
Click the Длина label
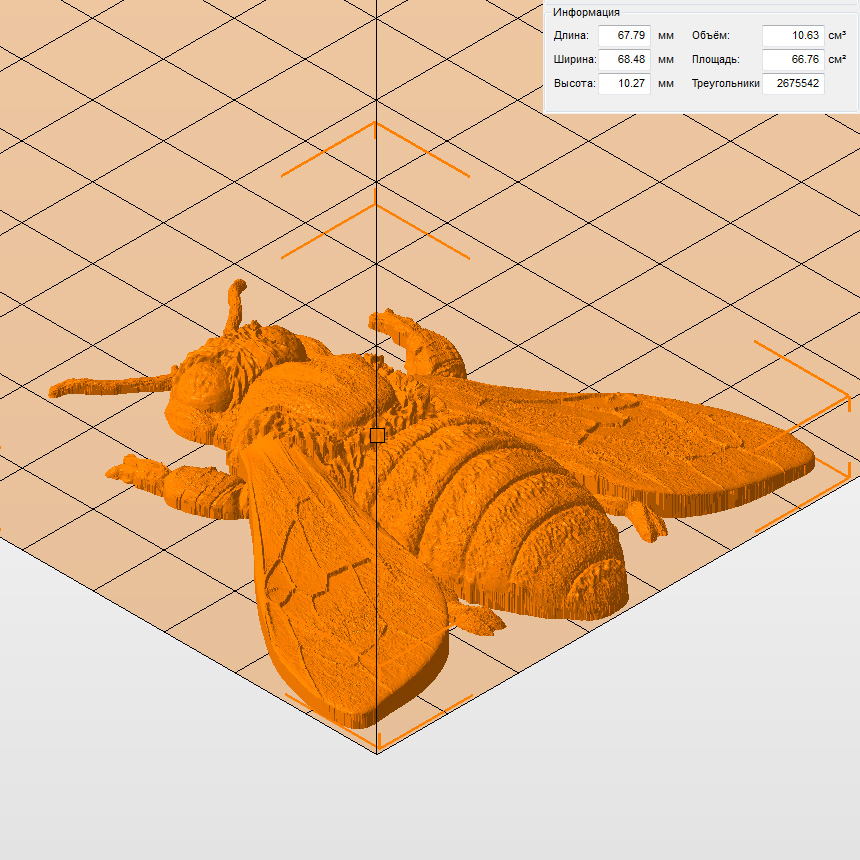tap(571, 36)
